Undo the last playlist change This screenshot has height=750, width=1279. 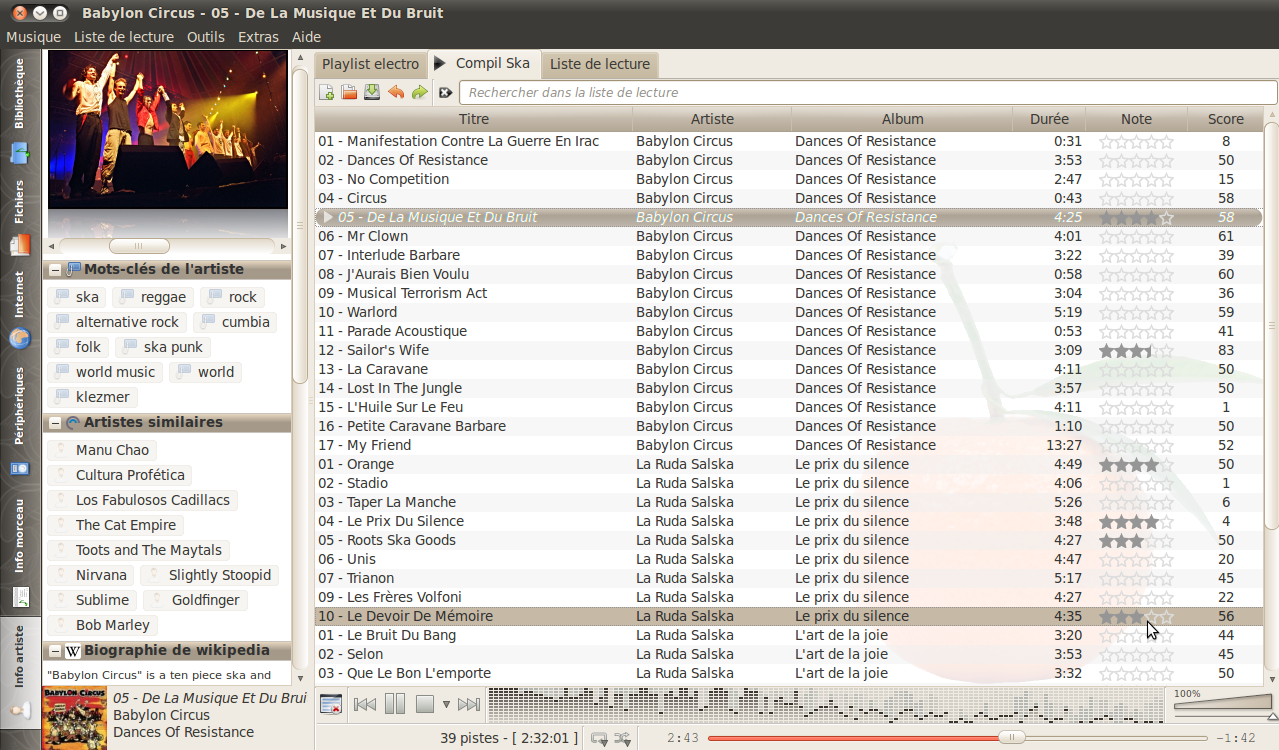tap(396, 92)
